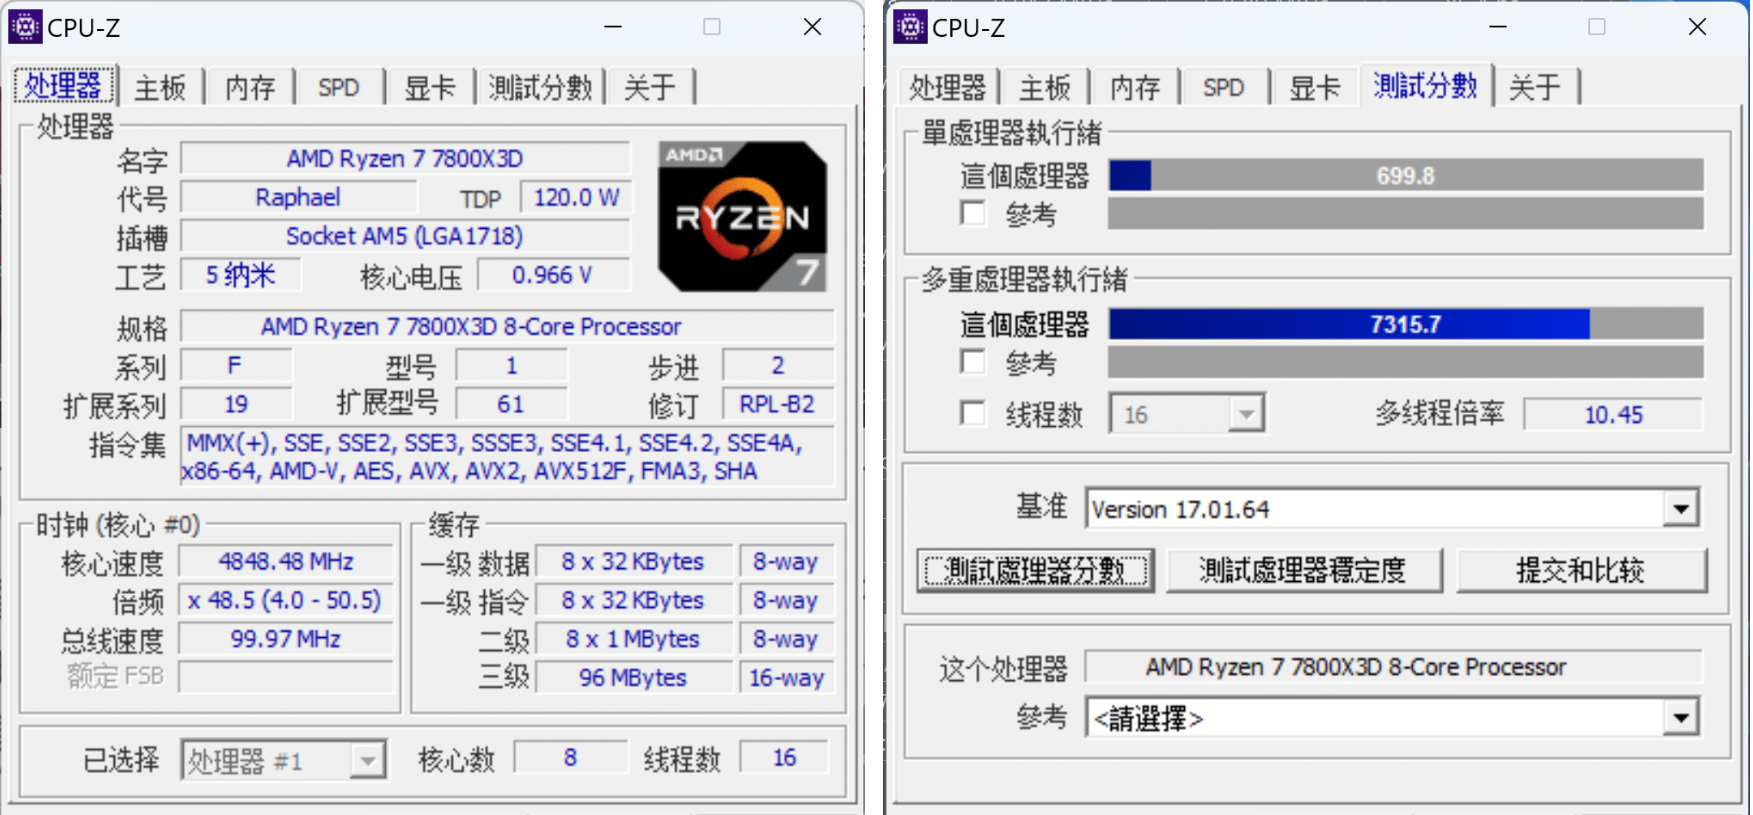This screenshot has height=815, width=1753.
Task: Close the left CPU-Z window
Action: click(813, 27)
